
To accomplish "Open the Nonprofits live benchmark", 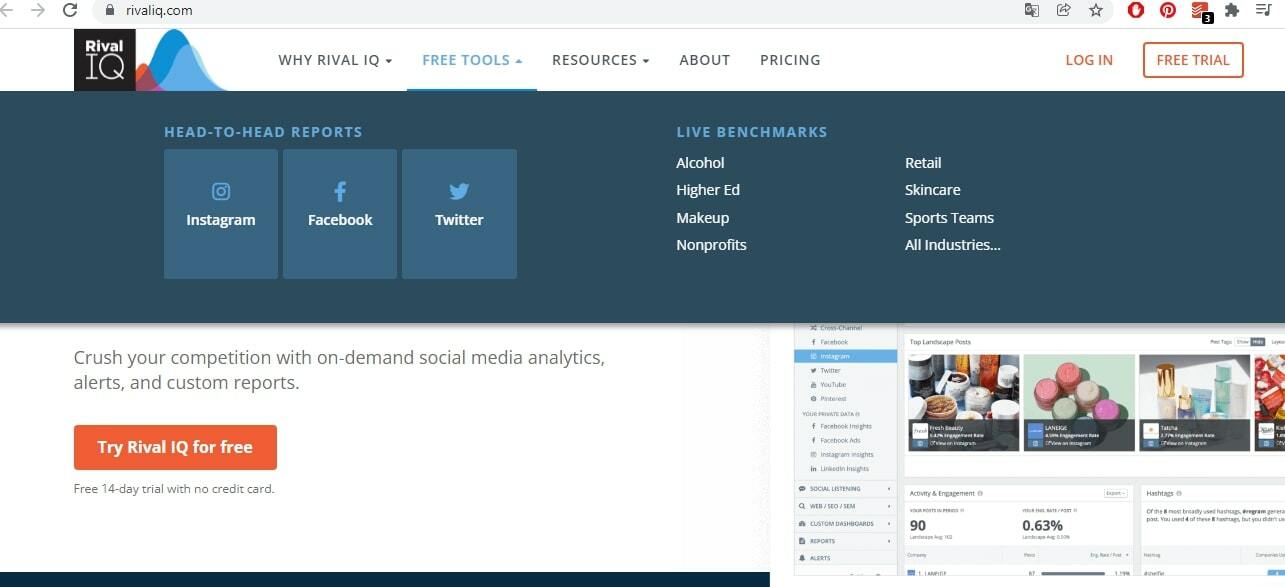I will [x=711, y=245].
